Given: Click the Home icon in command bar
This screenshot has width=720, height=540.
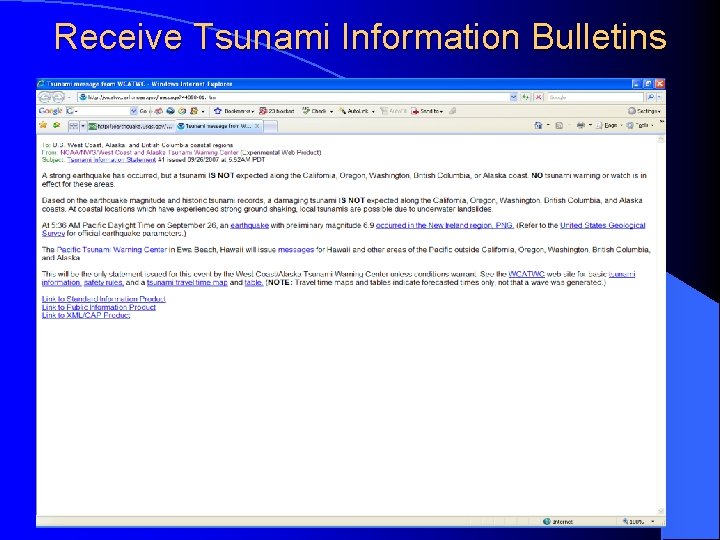Looking at the screenshot, I should pyautogui.click(x=538, y=125).
